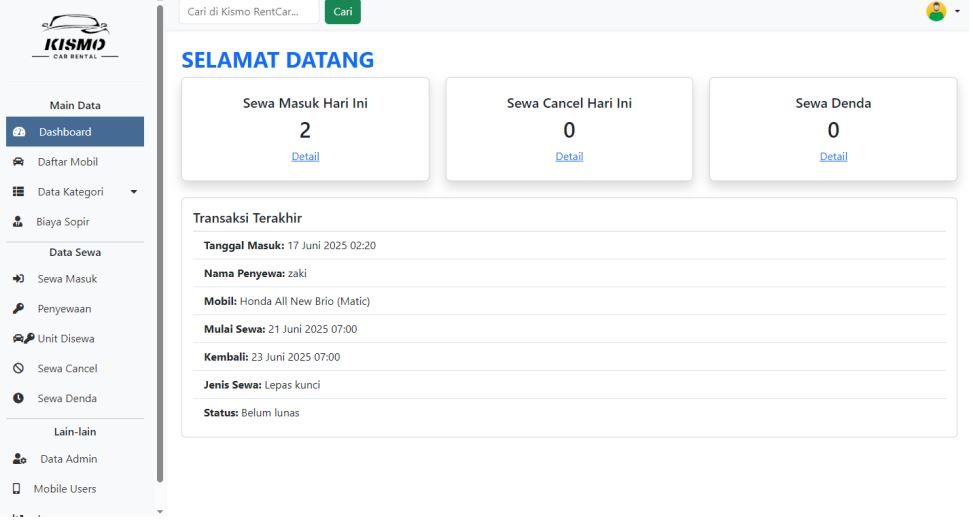Click the Kismo RentCar search field
The width and height of the screenshot is (973, 521).
click(x=248, y=11)
